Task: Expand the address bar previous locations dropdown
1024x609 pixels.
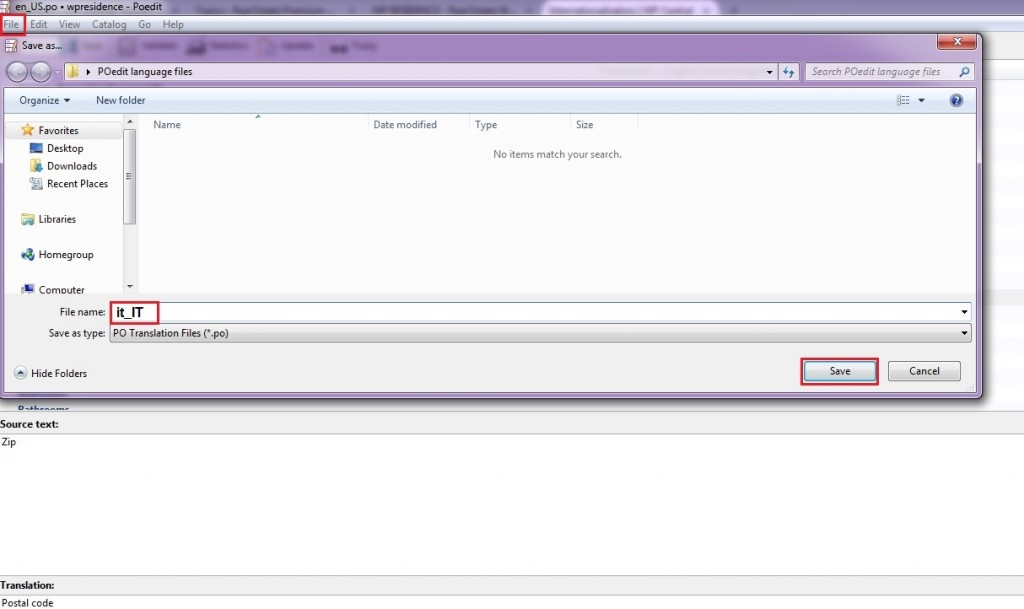Action: pyautogui.click(x=769, y=72)
